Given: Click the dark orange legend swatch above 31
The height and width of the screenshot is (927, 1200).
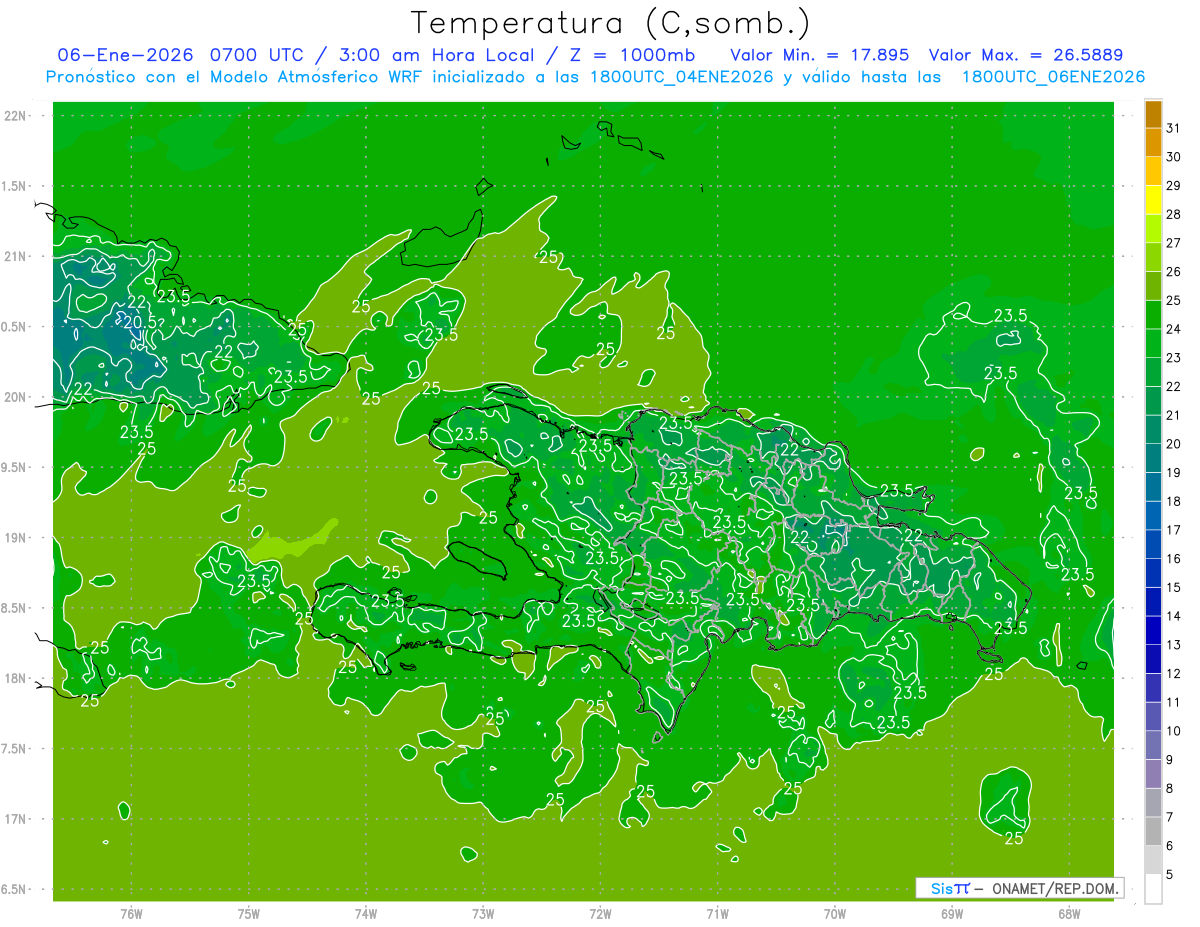Looking at the screenshot, I should (1153, 114).
